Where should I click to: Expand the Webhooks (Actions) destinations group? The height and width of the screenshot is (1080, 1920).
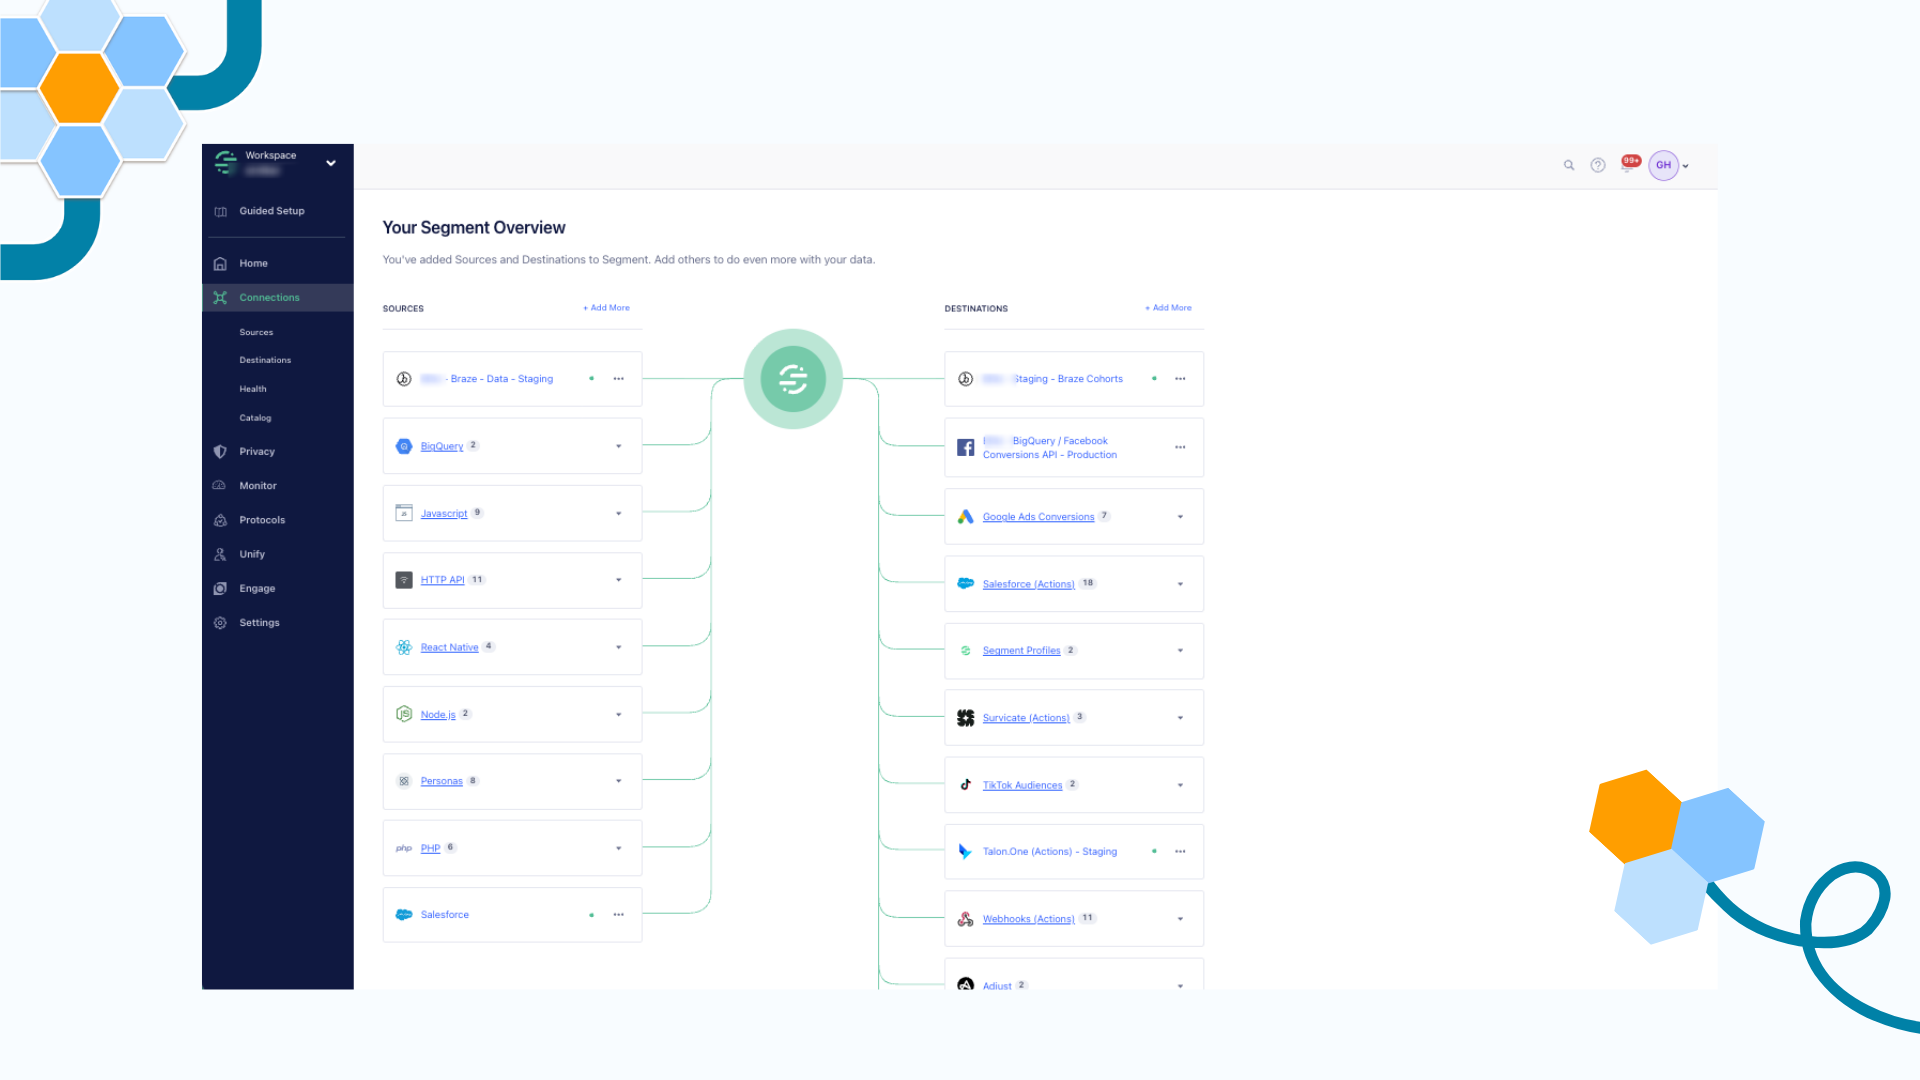pyautogui.click(x=1180, y=919)
